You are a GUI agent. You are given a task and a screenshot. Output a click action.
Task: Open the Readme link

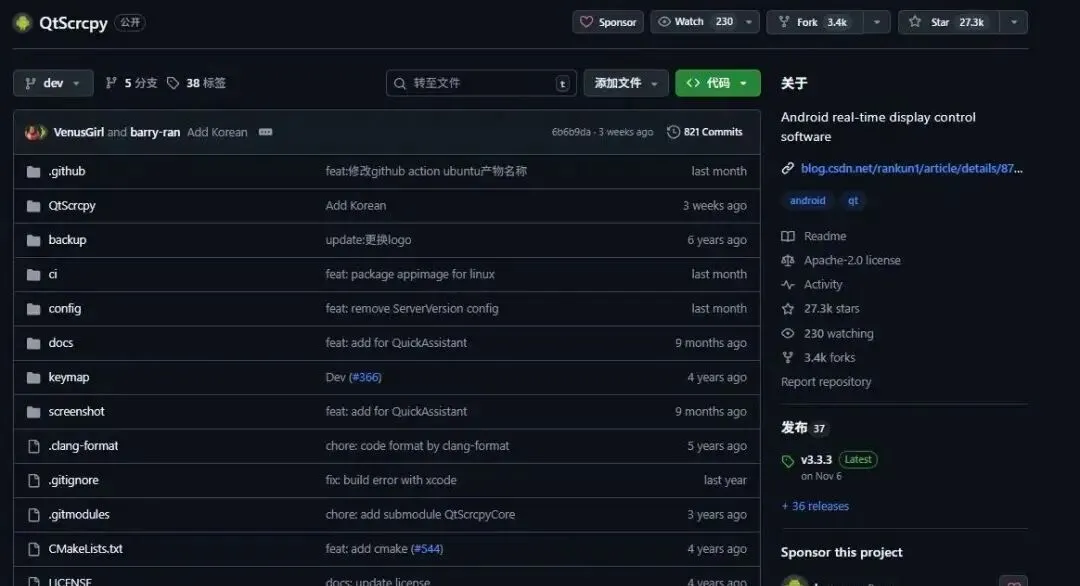(824, 236)
